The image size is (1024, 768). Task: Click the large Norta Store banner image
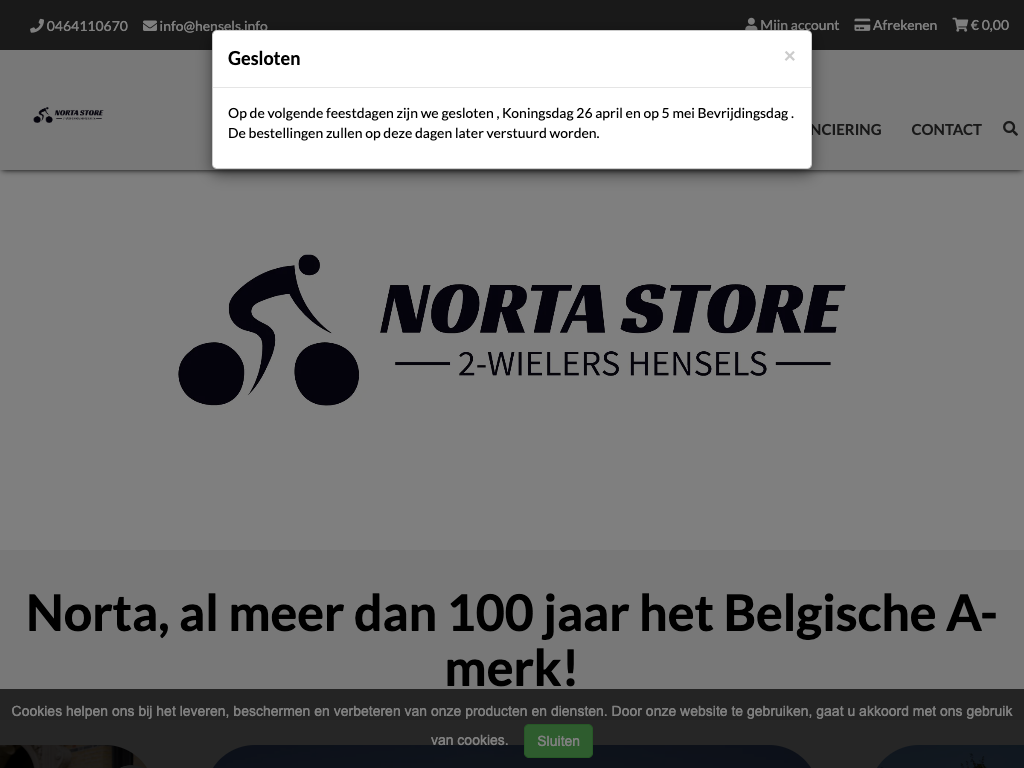[512, 330]
